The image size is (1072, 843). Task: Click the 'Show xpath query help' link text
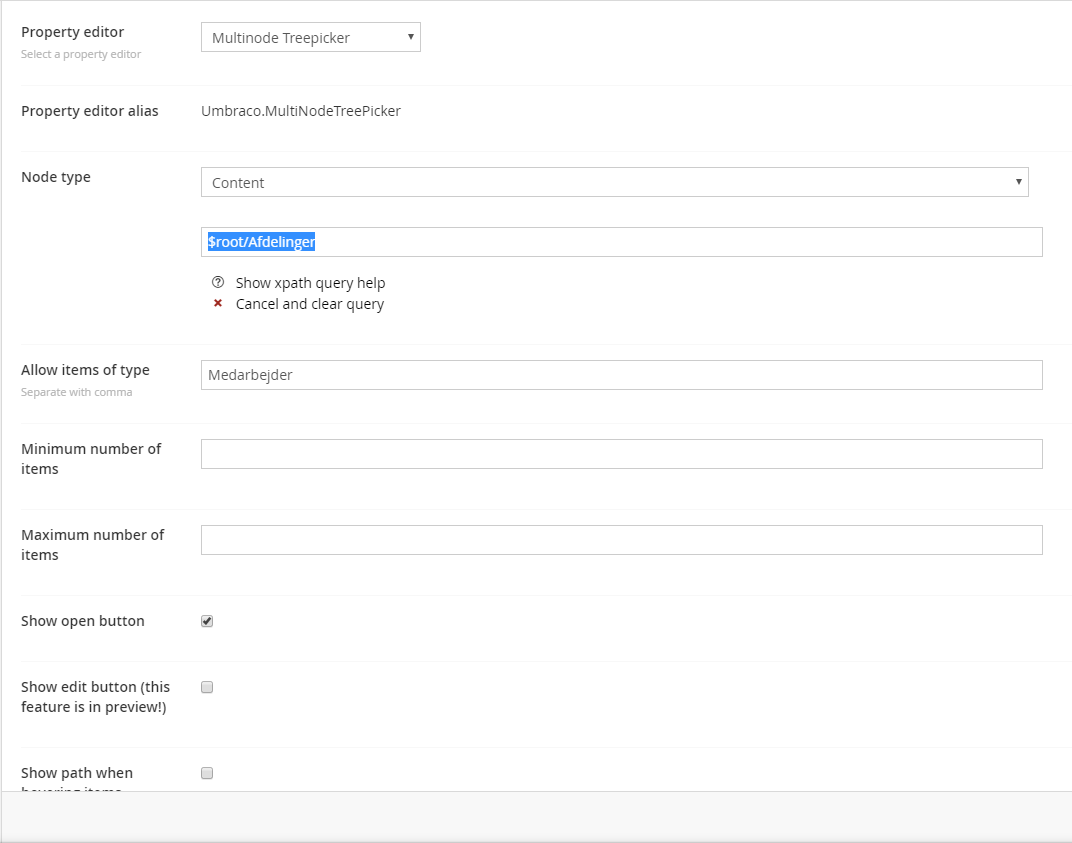tap(310, 283)
